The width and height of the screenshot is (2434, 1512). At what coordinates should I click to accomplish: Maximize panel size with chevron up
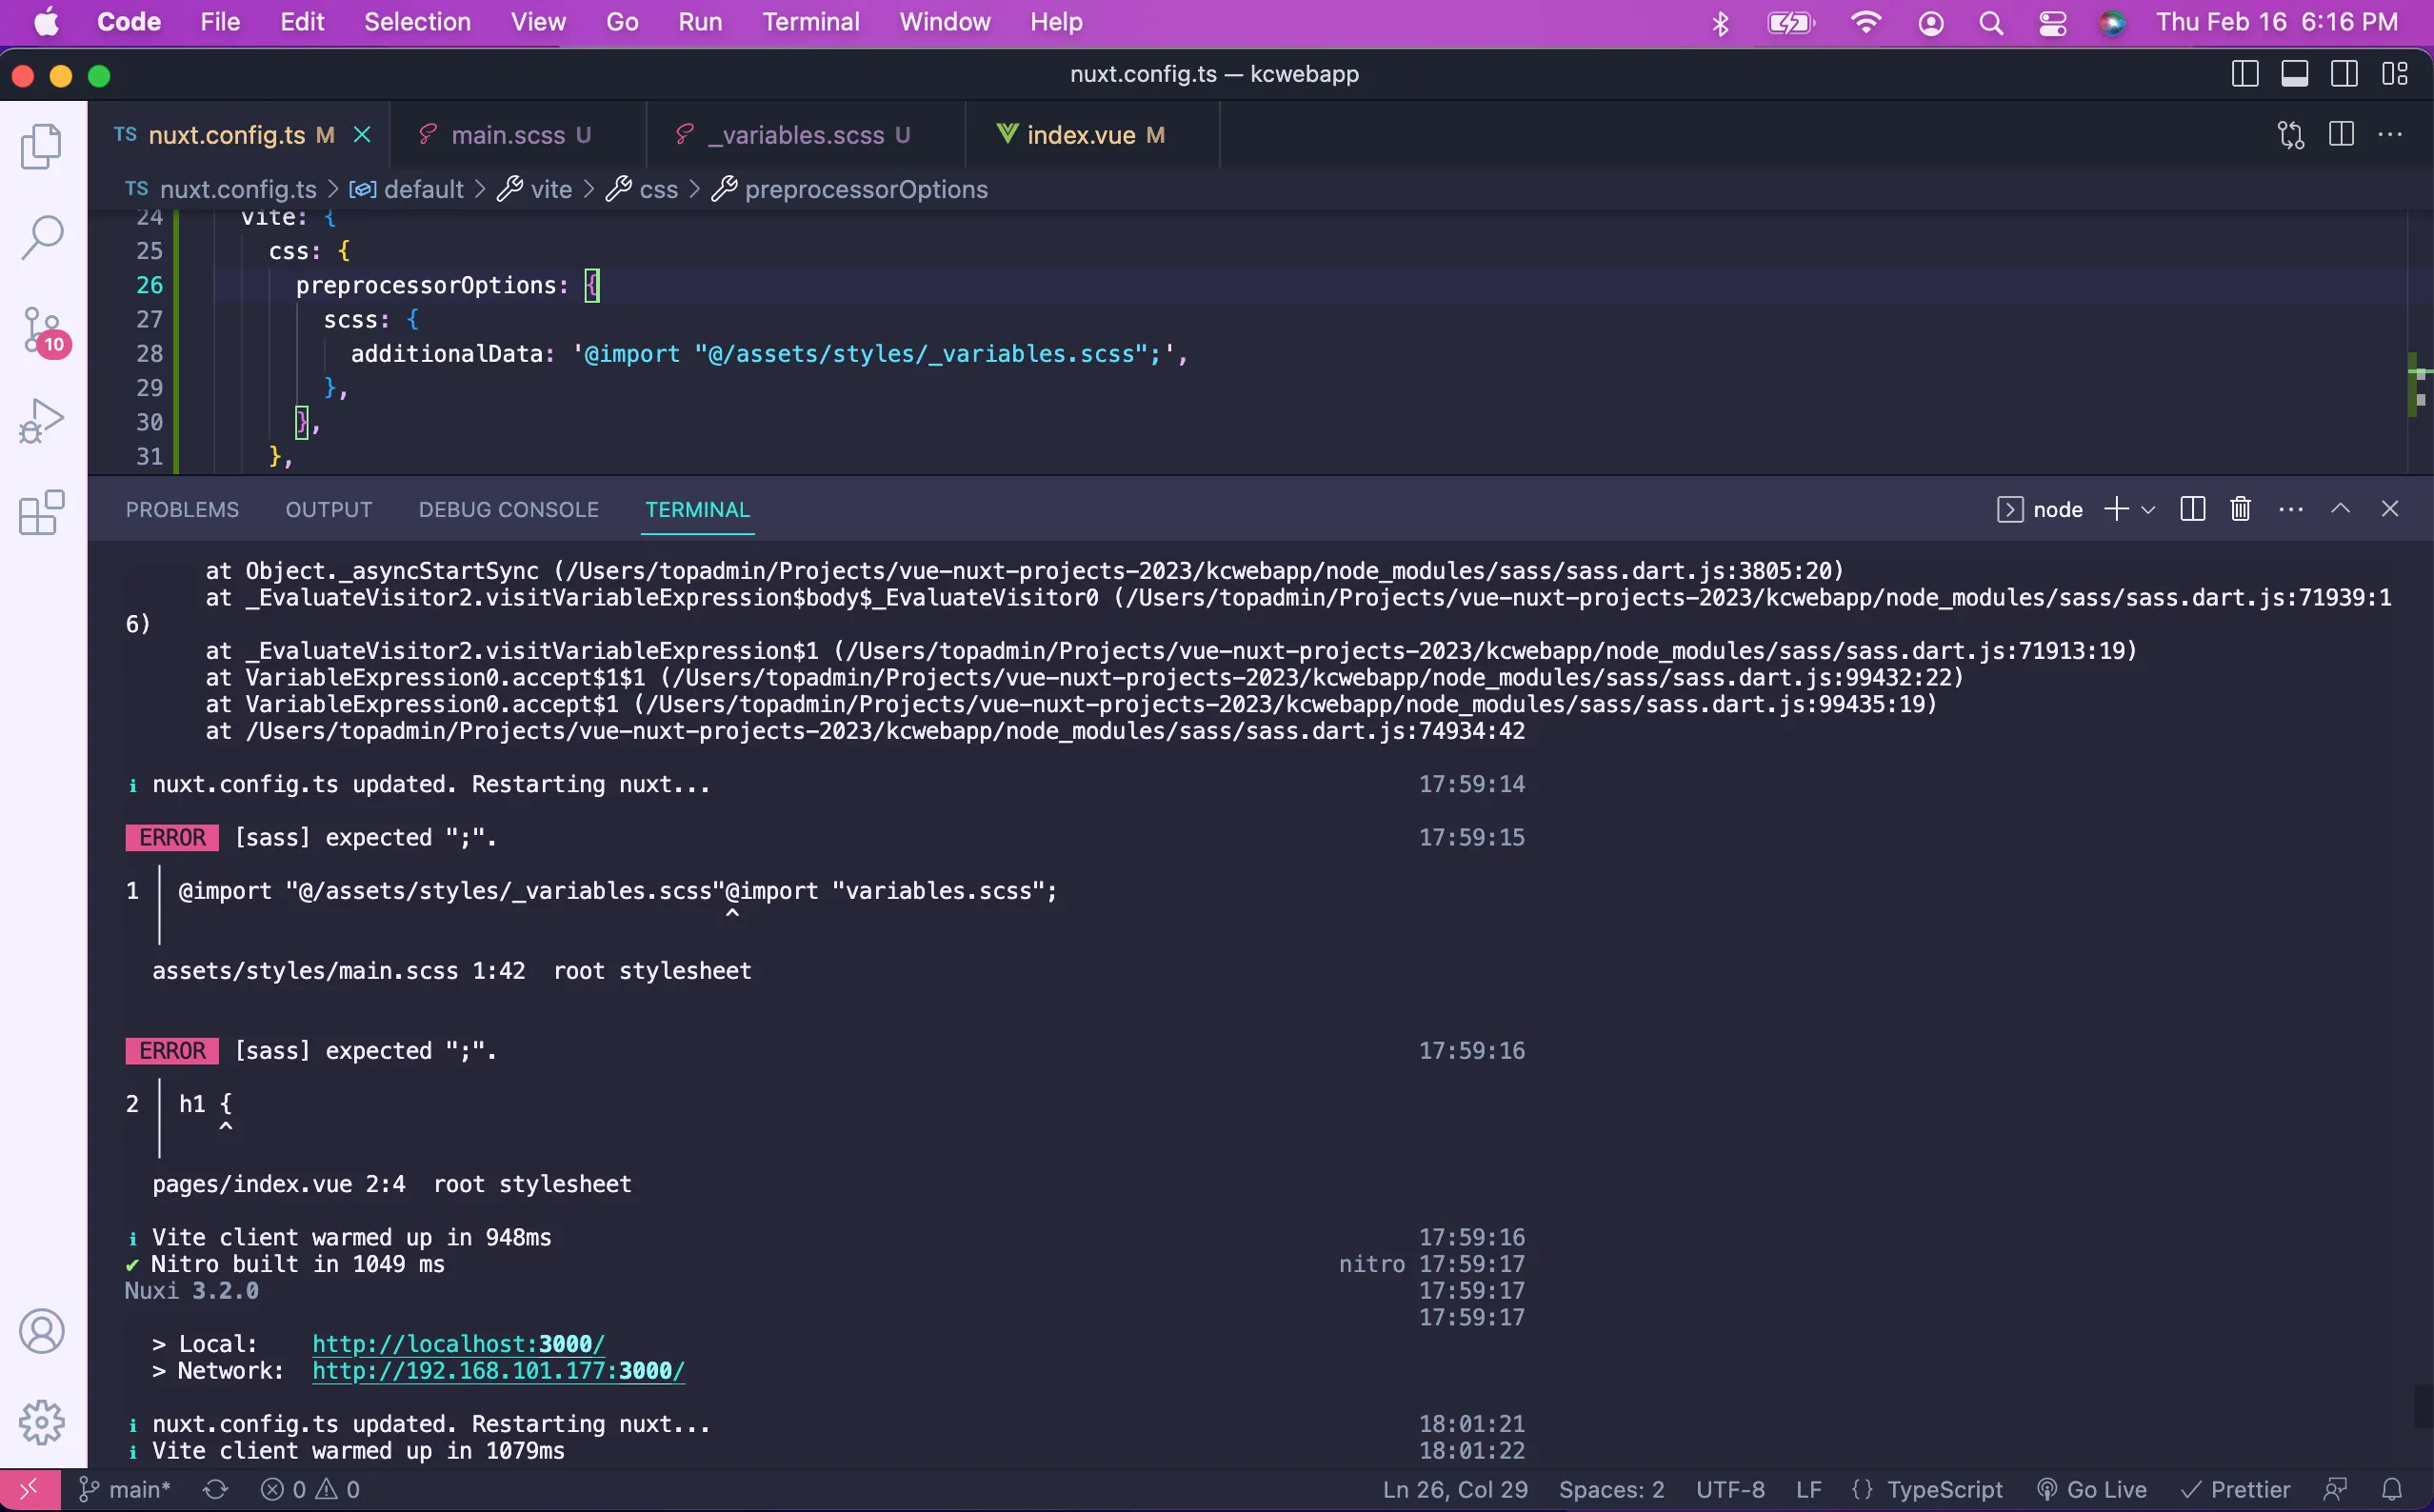[x=2340, y=509]
